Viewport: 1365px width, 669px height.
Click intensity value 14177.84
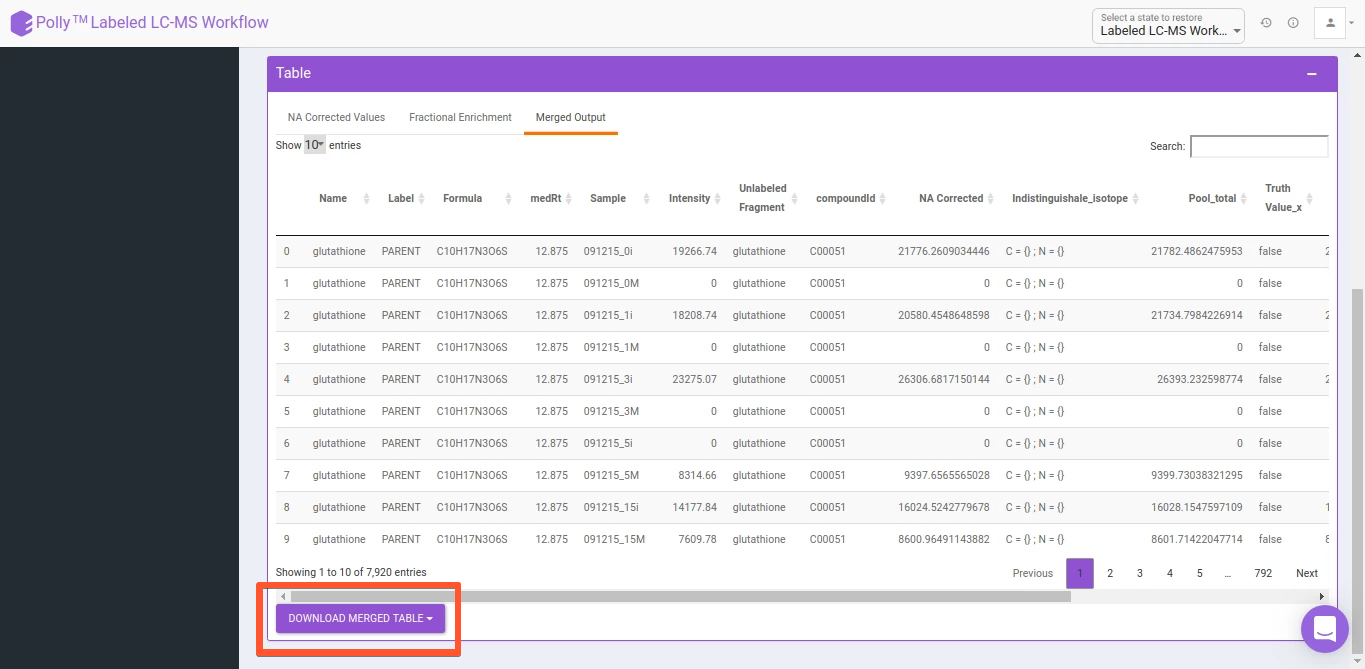click(695, 507)
